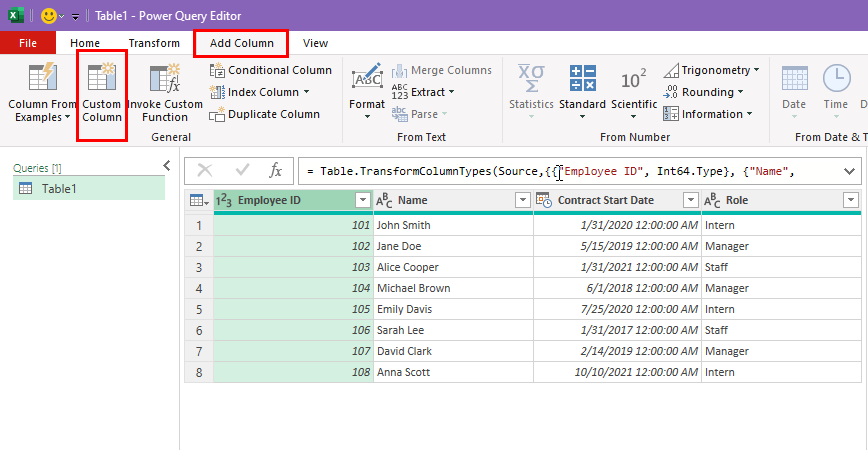Select row number 8
Viewport: 868px width, 450px height.
click(199, 373)
